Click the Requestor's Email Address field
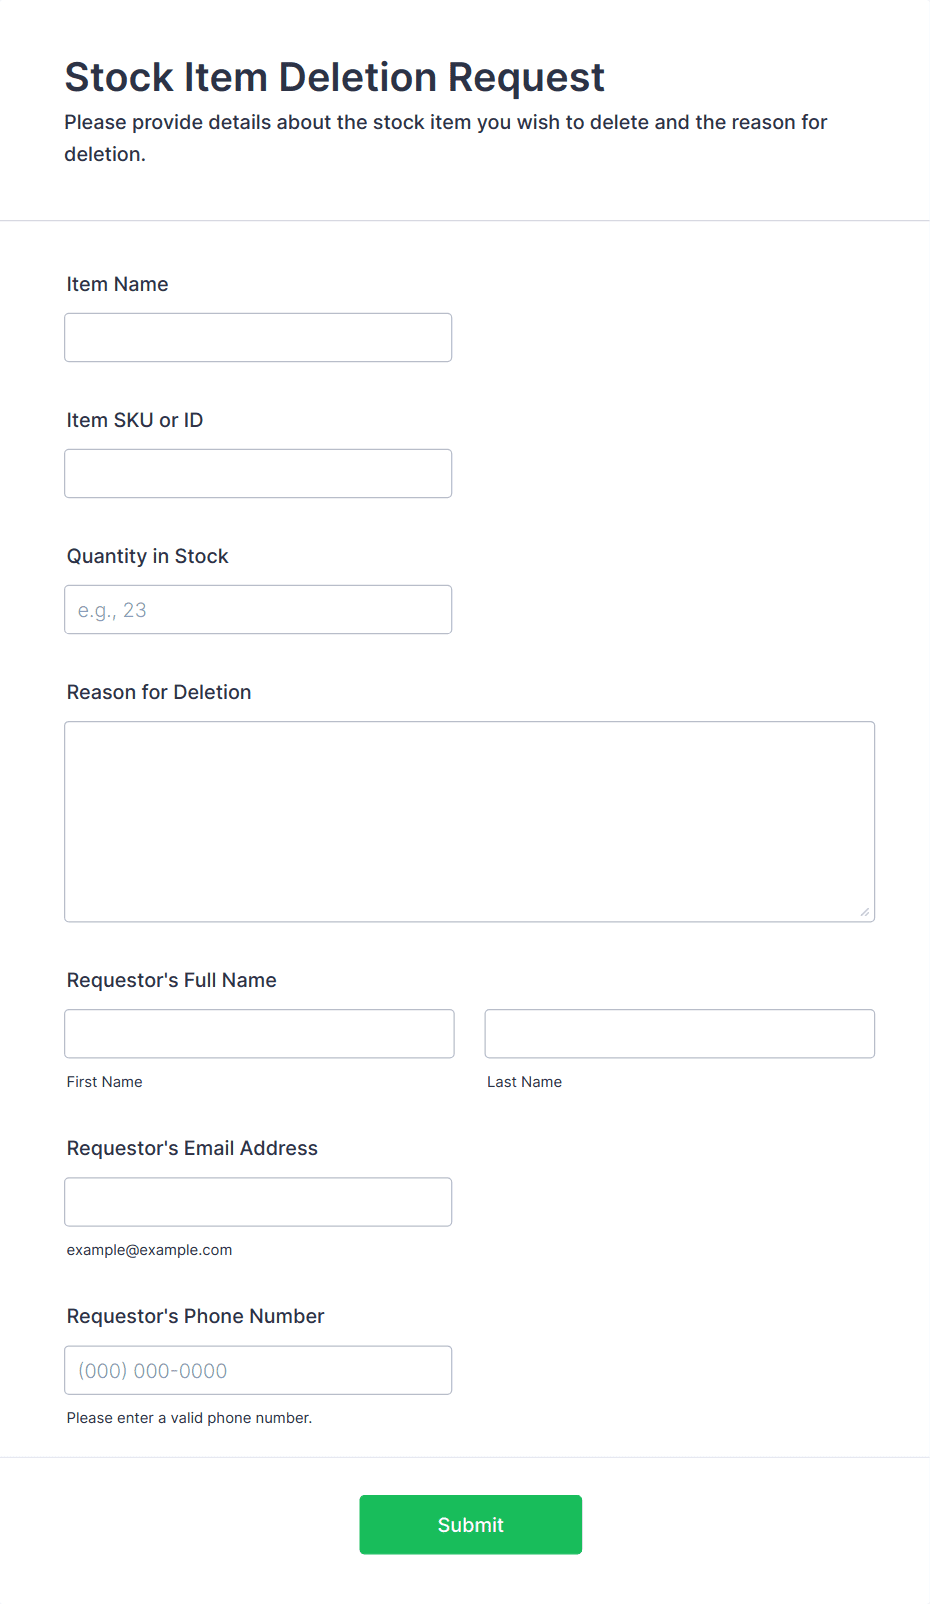The height and width of the screenshot is (1604, 930). tap(258, 1202)
